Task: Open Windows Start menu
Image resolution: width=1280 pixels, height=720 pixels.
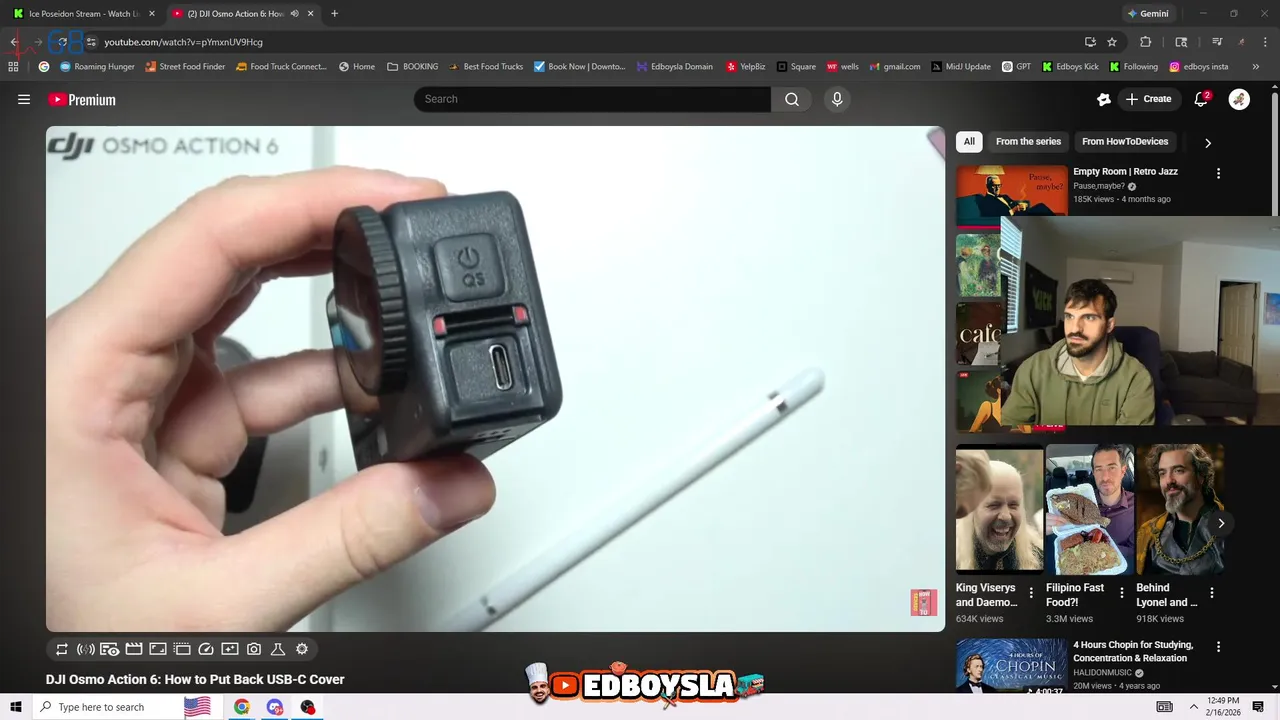Action: (x=15, y=707)
